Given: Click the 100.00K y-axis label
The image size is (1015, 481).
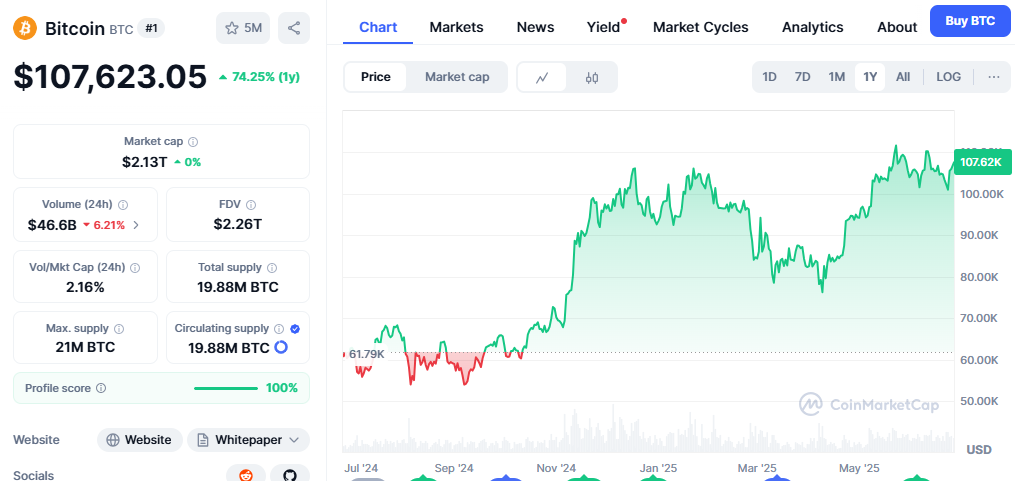Looking at the screenshot, I should click(984, 194).
